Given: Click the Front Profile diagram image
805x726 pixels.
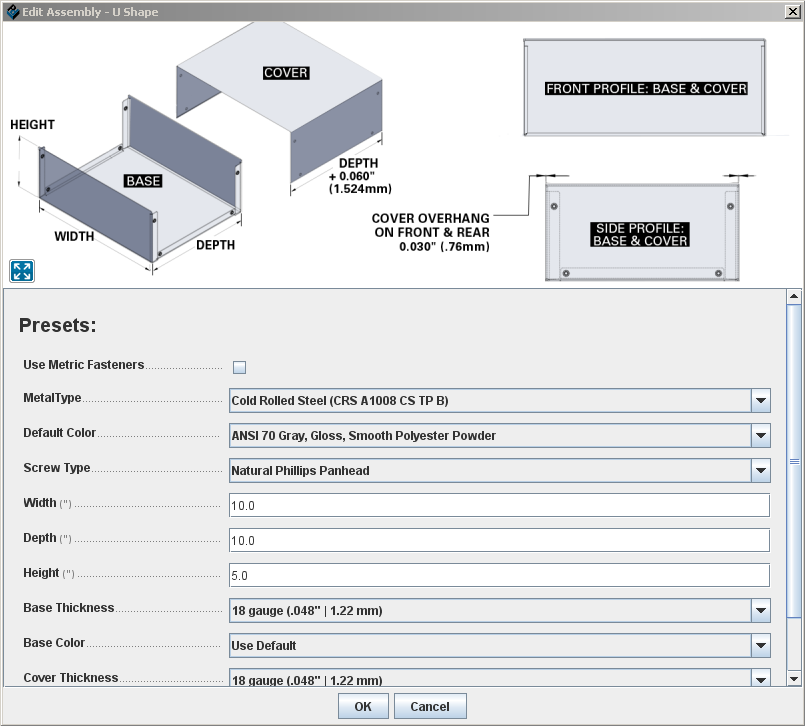Looking at the screenshot, I should [x=645, y=88].
